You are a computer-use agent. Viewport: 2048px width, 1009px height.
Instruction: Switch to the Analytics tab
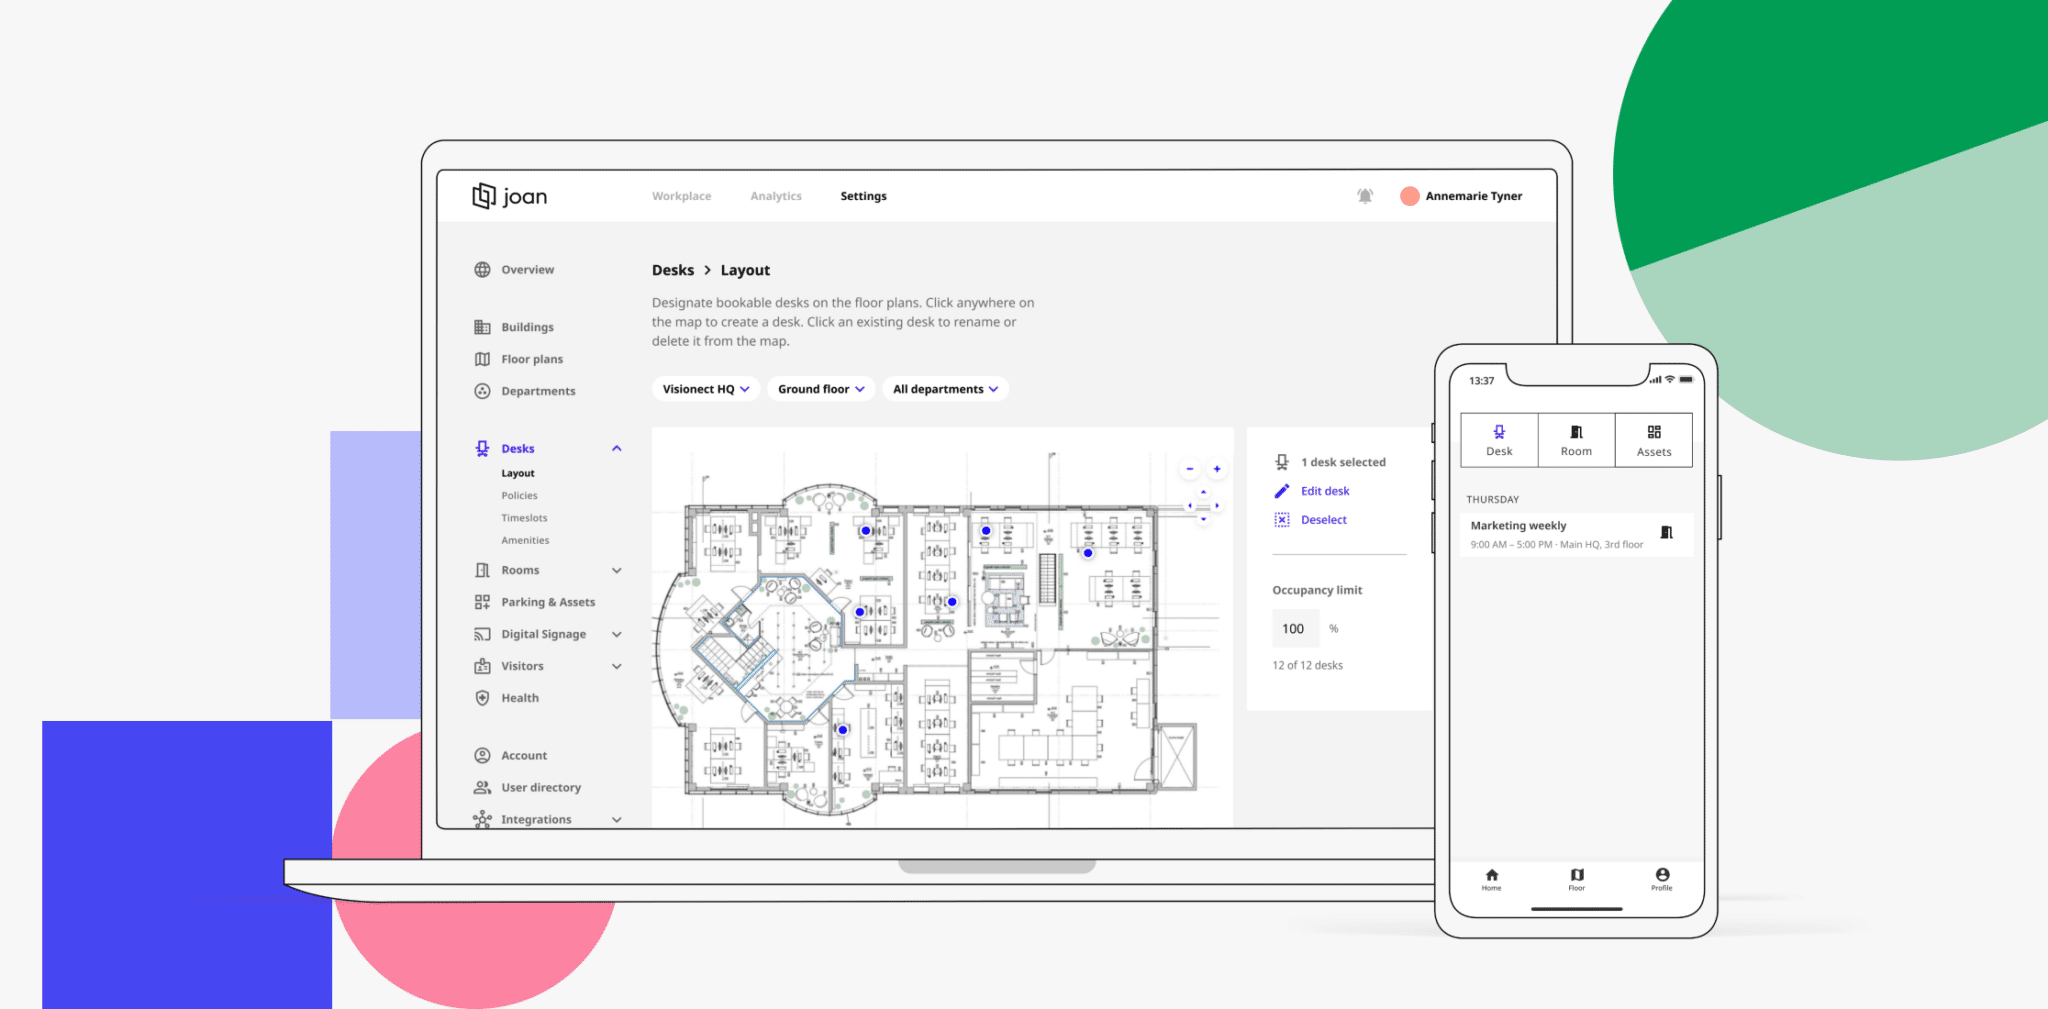[x=776, y=196]
